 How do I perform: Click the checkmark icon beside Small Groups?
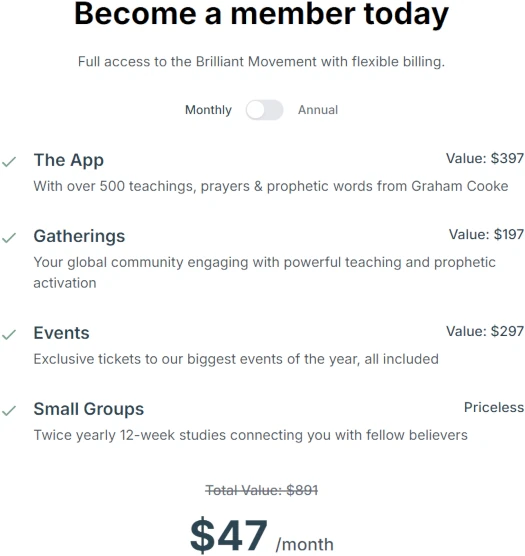tap(9, 411)
